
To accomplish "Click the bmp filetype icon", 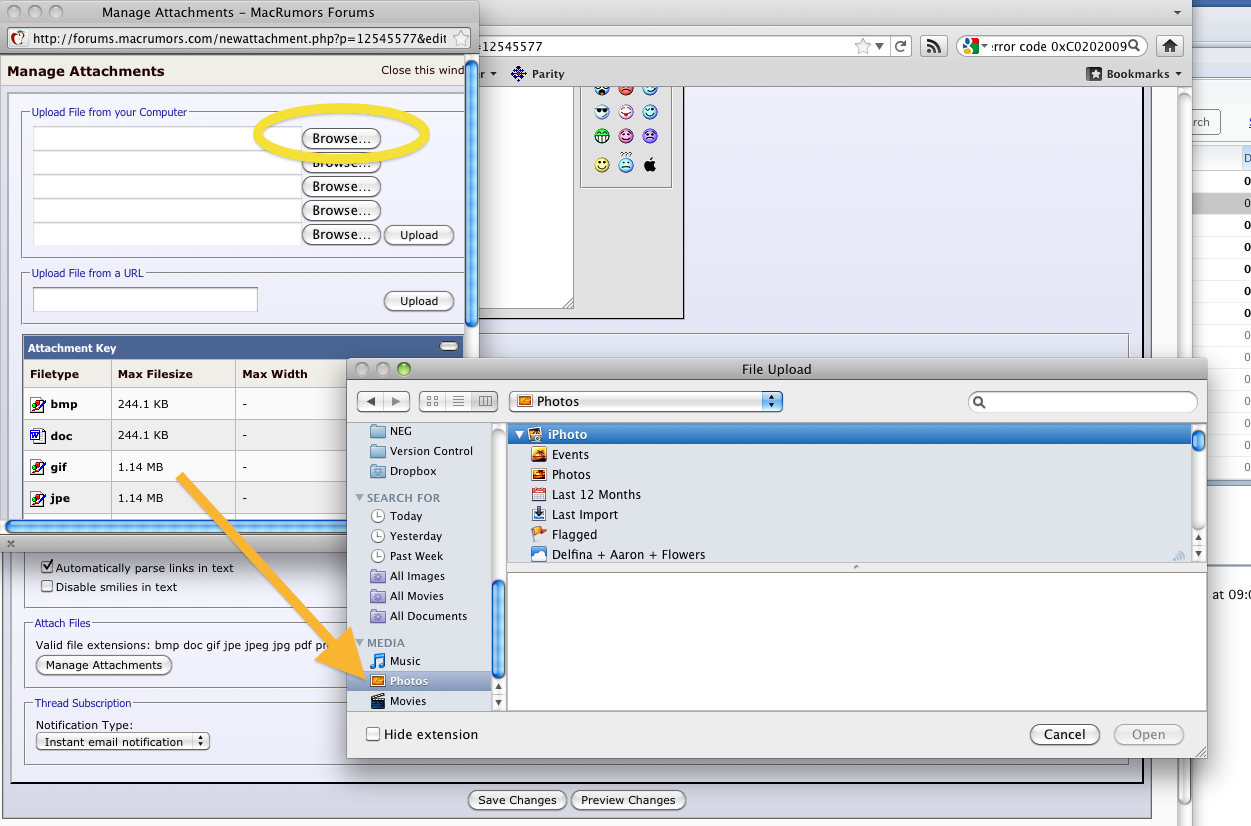I will [x=38, y=405].
